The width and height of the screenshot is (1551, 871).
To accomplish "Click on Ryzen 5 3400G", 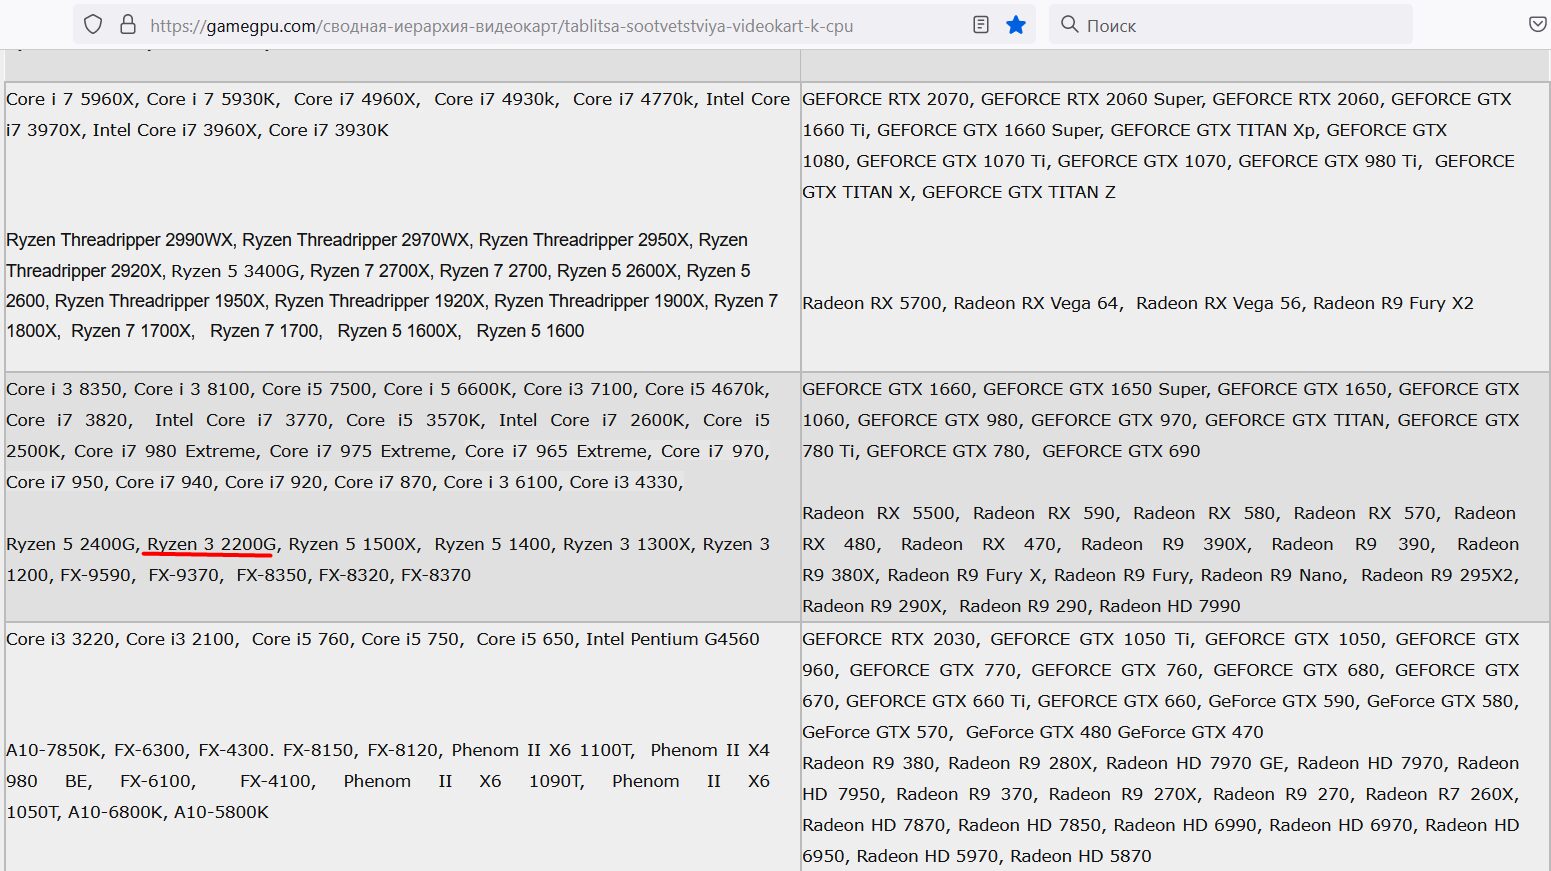I will click(235, 271).
